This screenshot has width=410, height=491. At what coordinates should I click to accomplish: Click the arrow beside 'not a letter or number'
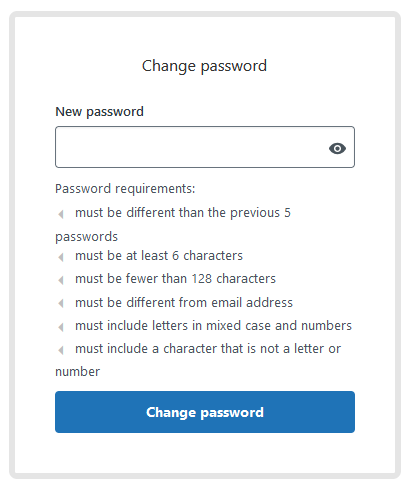61,350
